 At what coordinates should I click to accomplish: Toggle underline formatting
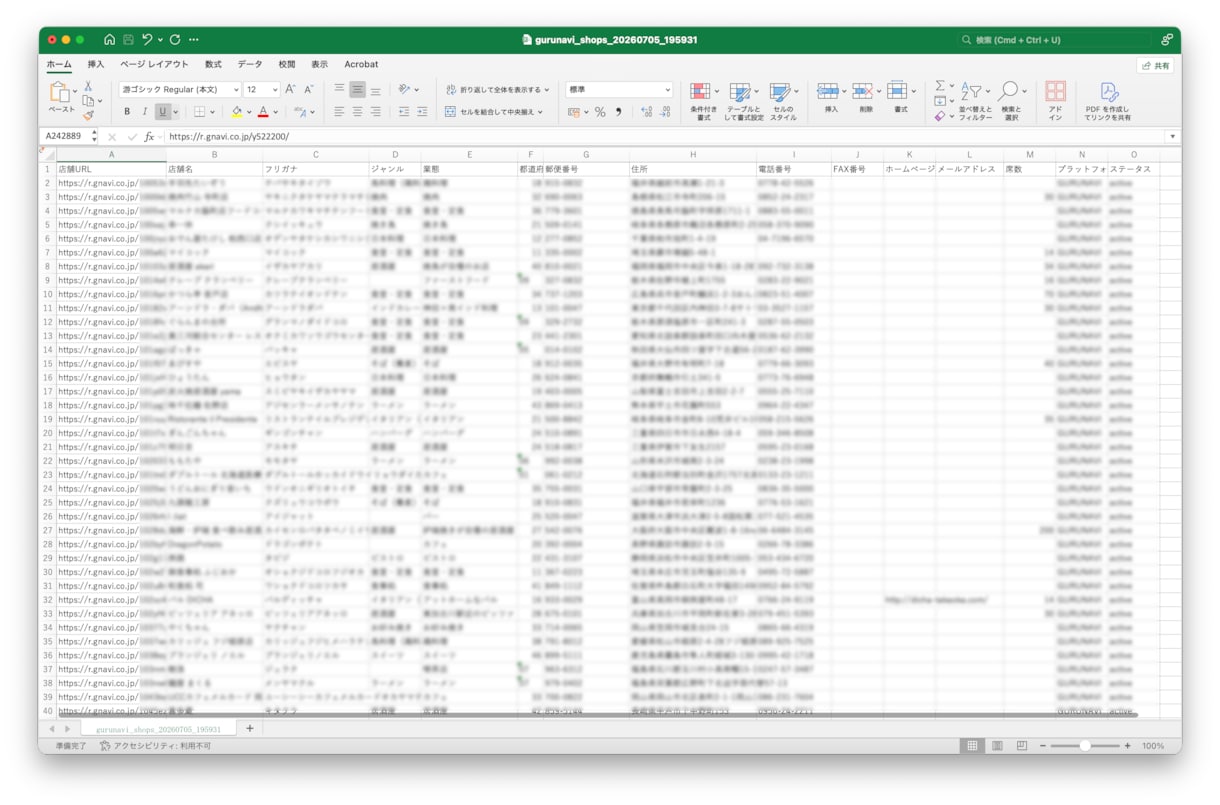[162, 112]
